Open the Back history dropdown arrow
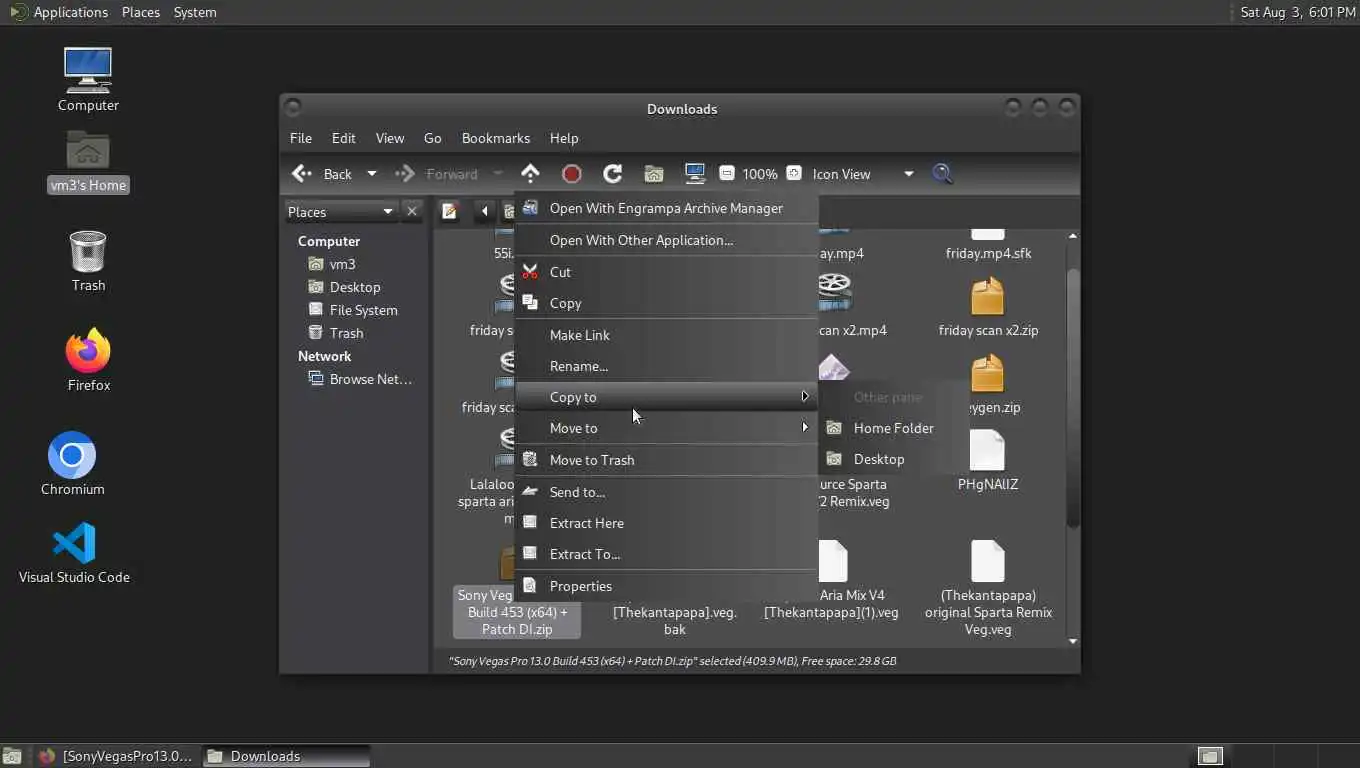Screen dimensions: 1360x768 (x=371, y=174)
